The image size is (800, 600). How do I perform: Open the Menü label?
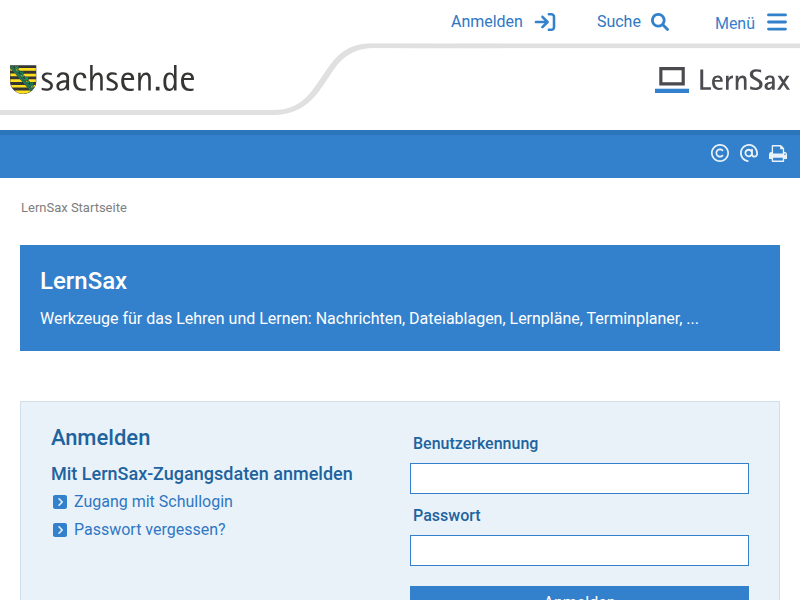tap(735, 23)
